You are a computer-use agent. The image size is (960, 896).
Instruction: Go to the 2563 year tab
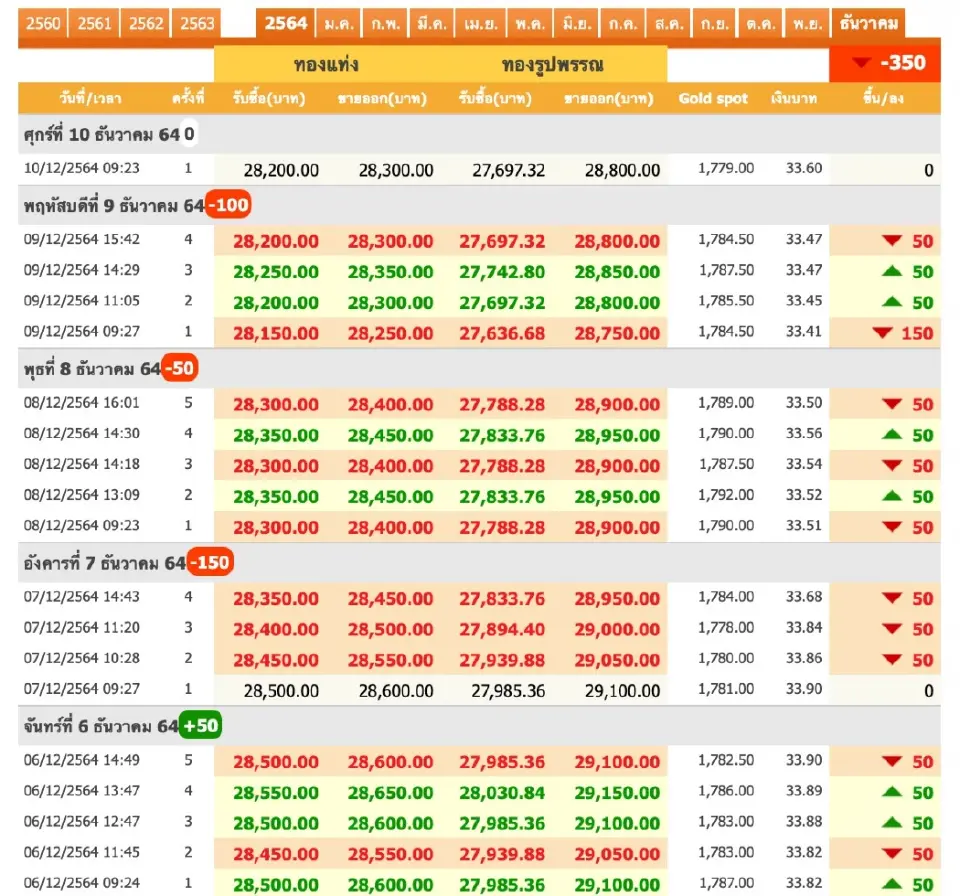pyautogui.click(x=197, y=24)
